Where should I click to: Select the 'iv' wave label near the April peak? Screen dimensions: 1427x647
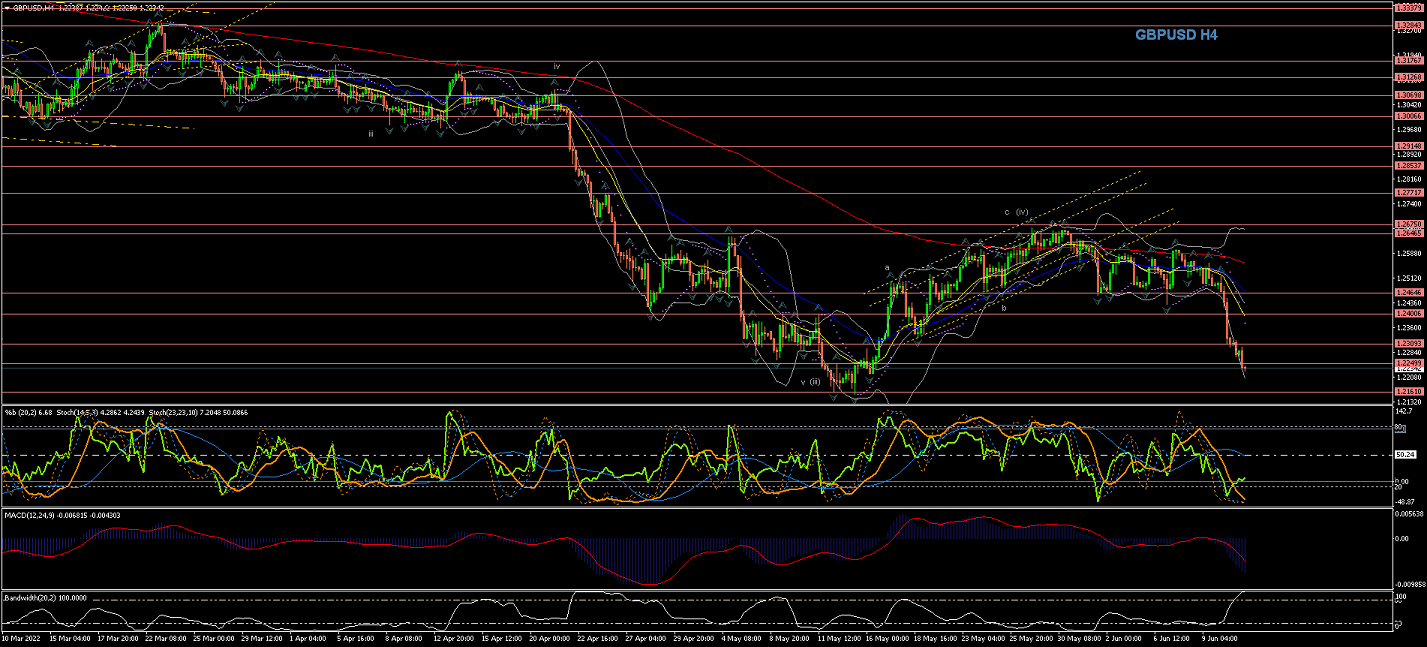coord(556,66)
